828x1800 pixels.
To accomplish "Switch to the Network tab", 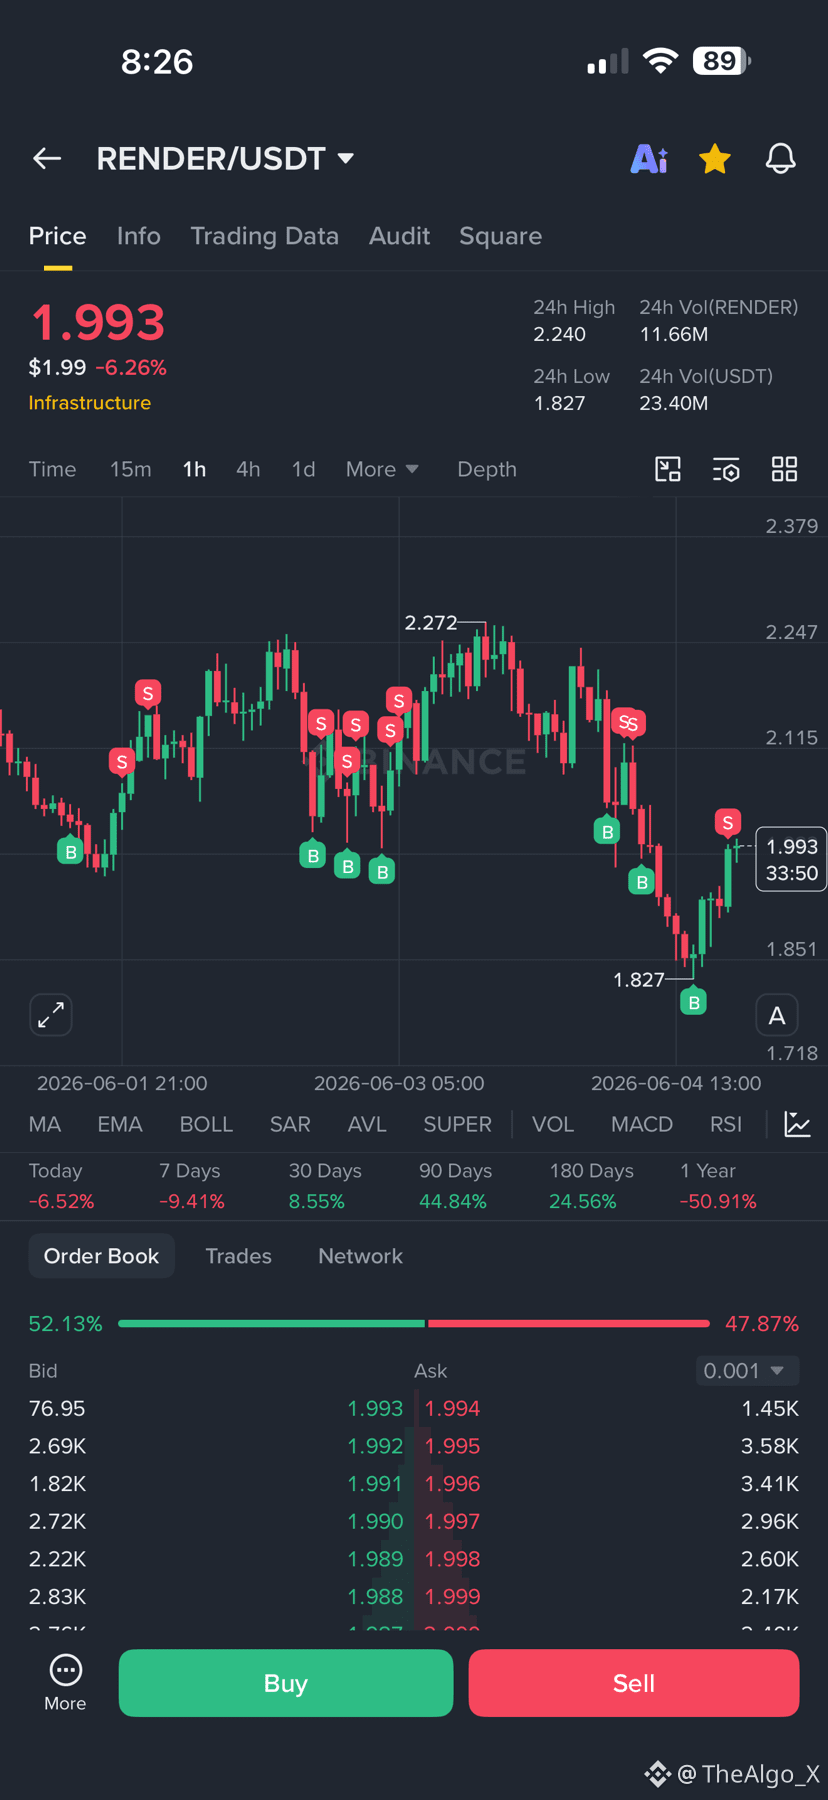I will pyautogui.click(x=360, y=1256).
